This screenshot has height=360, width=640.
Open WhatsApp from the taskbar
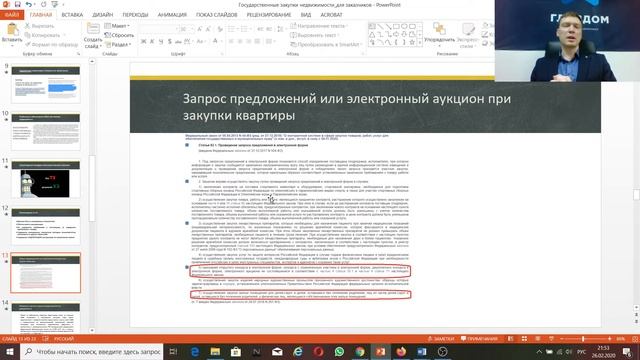(339, 352)
